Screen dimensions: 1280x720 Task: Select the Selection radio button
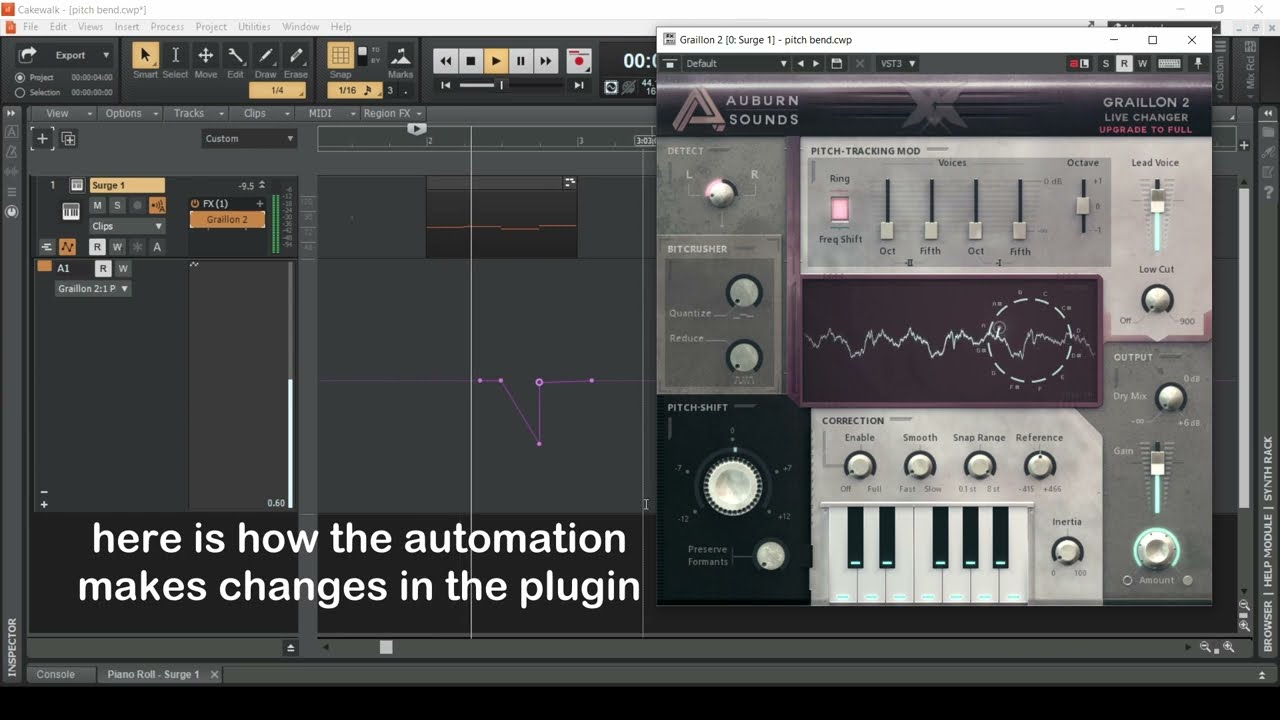[x=20, y=92]
